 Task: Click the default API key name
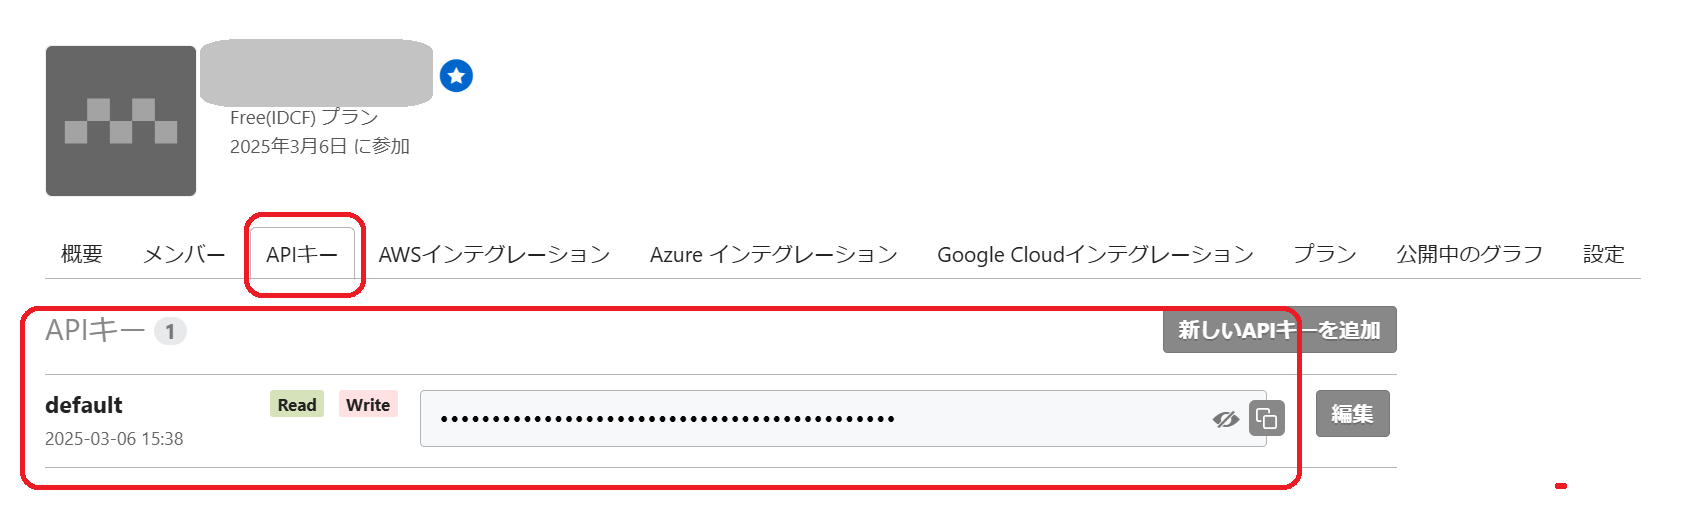tap(84, 405)
